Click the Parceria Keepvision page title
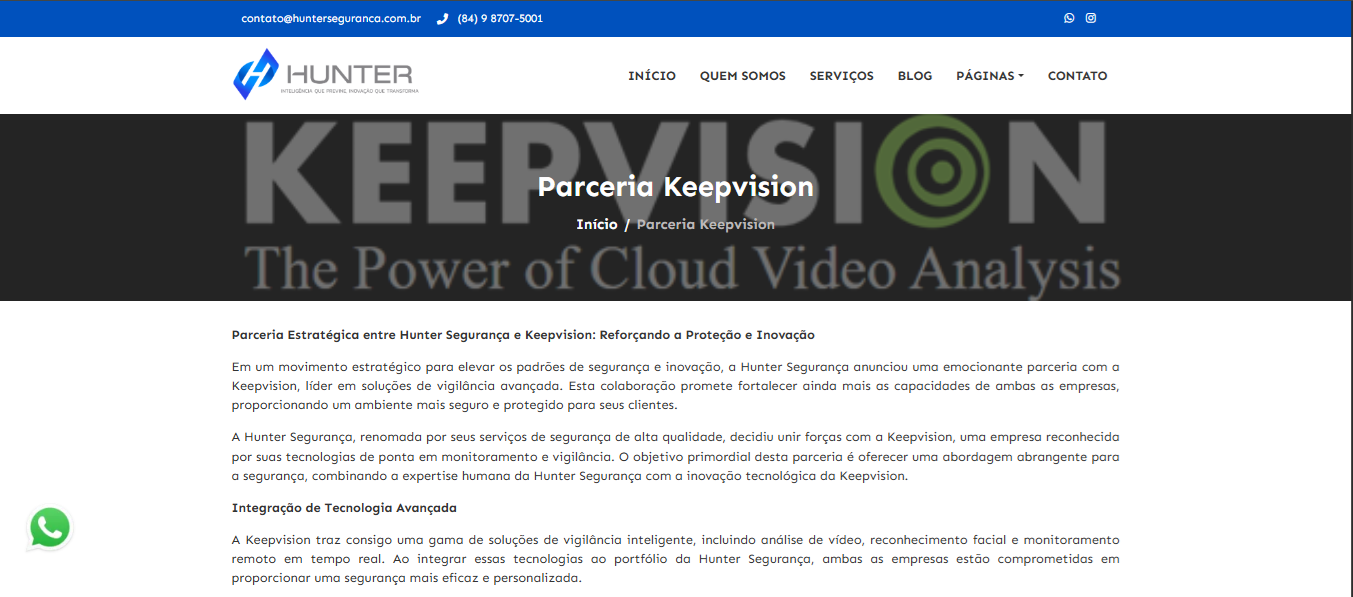The width and height of the screenshot is (1353, 597). point(675,187)
